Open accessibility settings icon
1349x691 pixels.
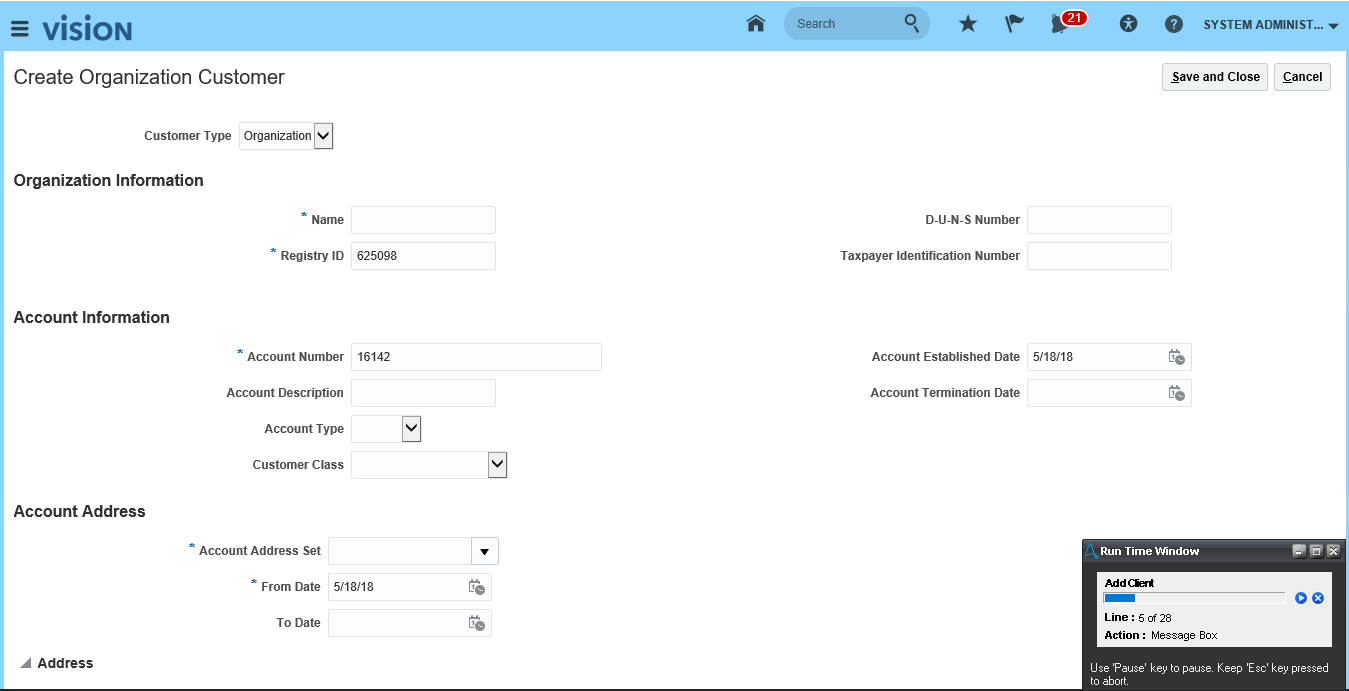click(x=1129, y=24)
